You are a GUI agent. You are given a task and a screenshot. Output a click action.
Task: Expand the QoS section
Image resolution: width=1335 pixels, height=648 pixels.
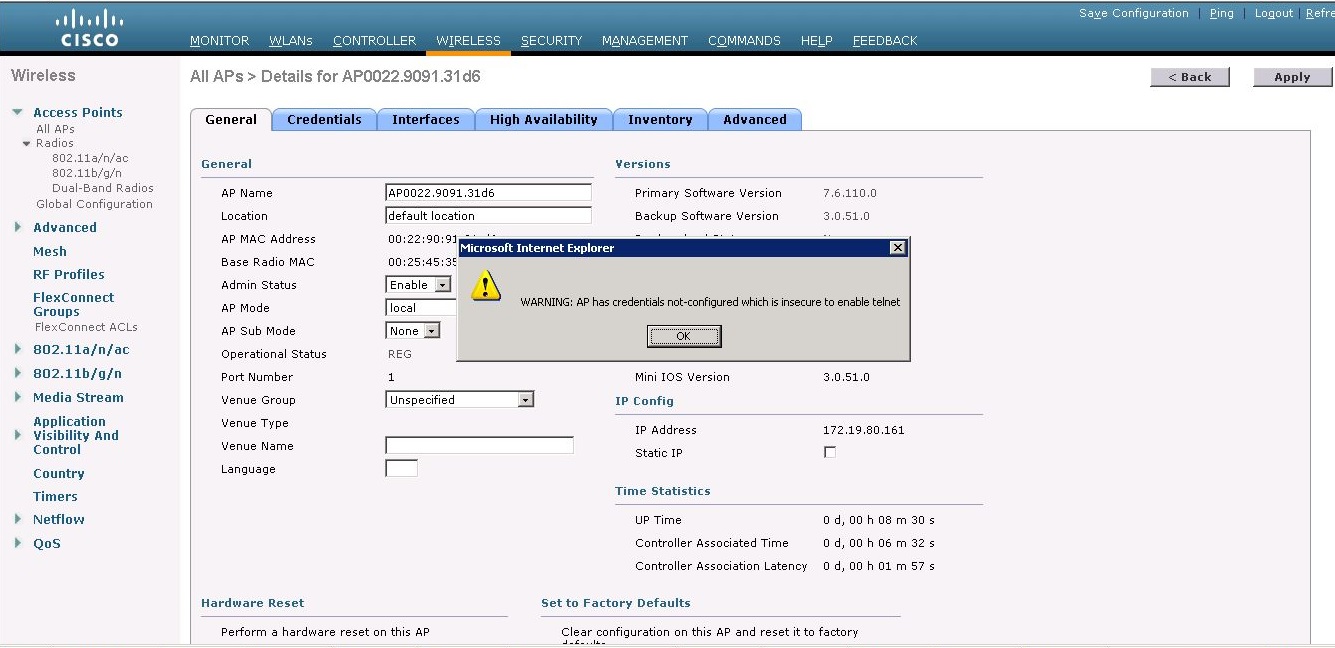pyautogui.click(x=17, y=543)
